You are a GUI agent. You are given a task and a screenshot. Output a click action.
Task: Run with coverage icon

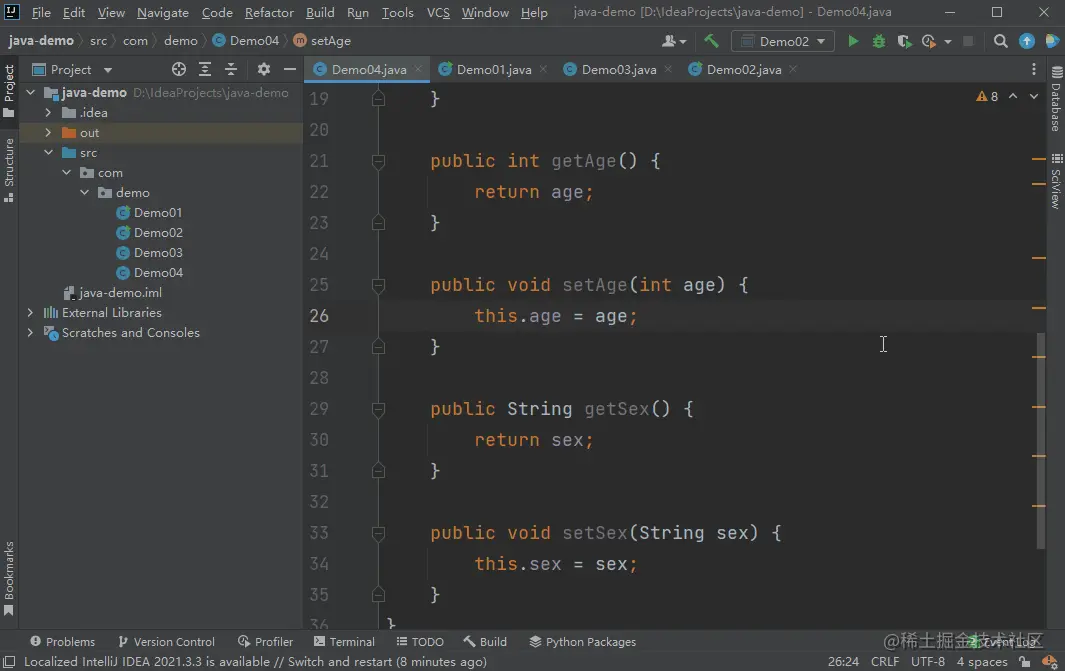tap(904, 41)
